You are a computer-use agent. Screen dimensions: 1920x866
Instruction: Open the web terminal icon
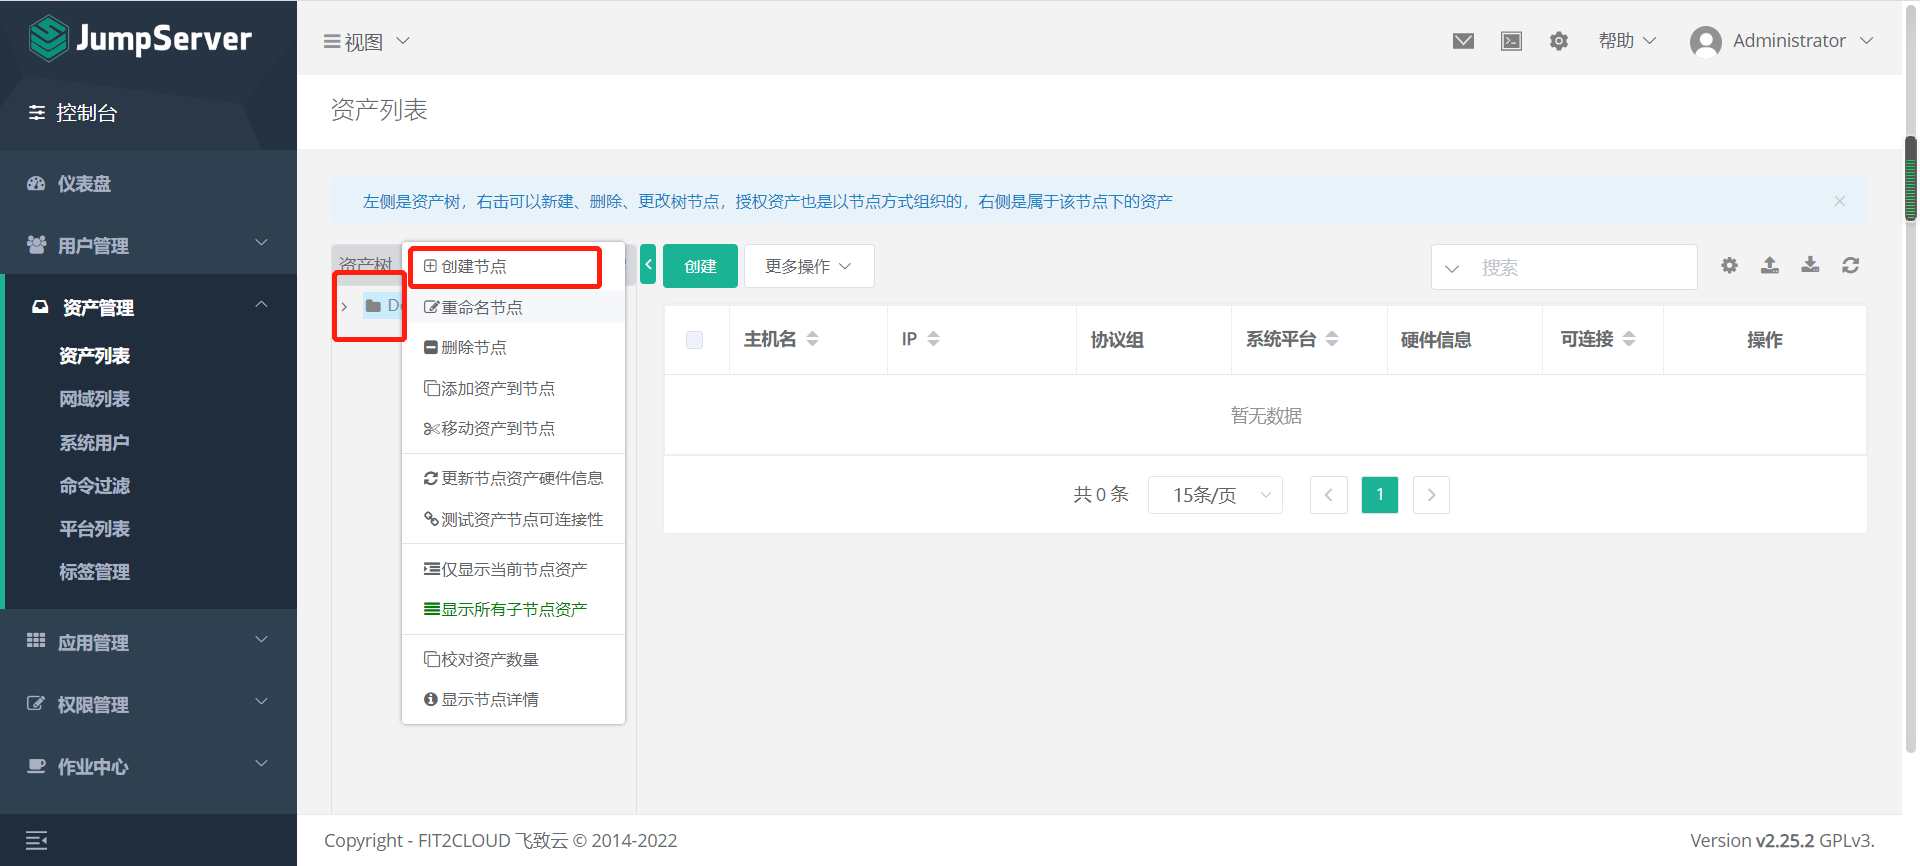point(1511,41)
